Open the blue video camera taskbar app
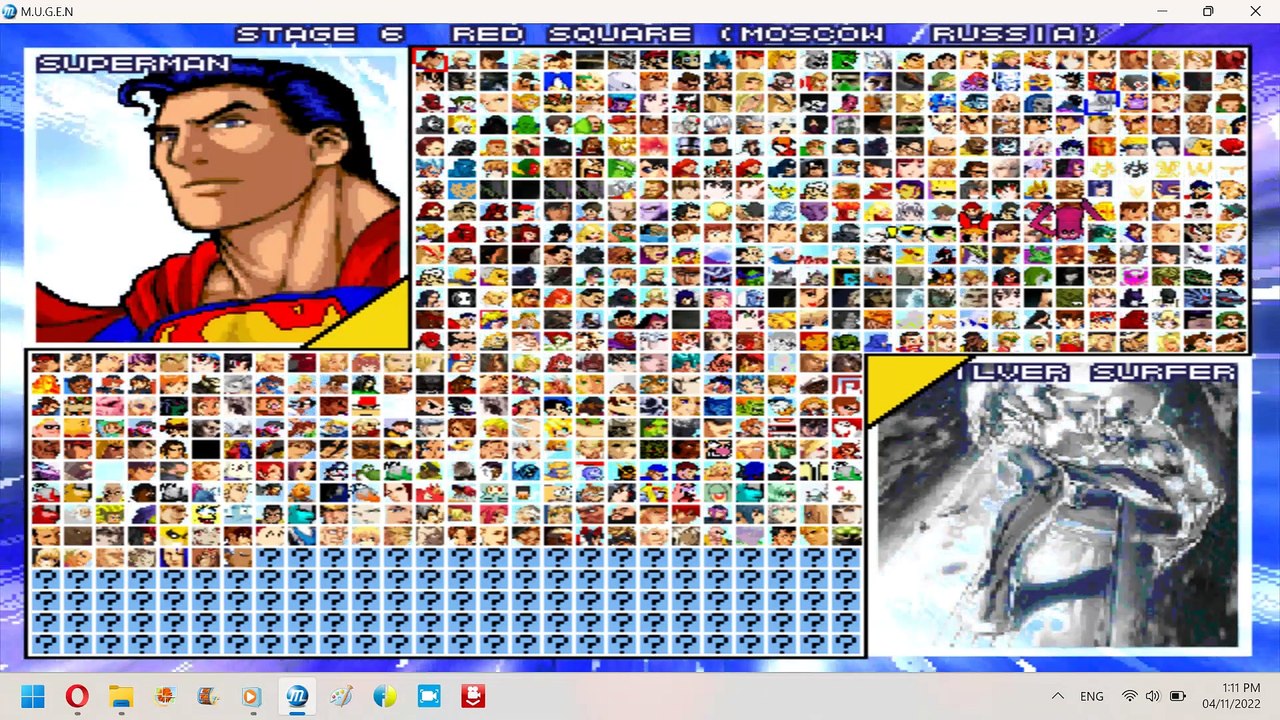Screen dimensions: 1280x720 pyautogui.click(x=429, y=696)
